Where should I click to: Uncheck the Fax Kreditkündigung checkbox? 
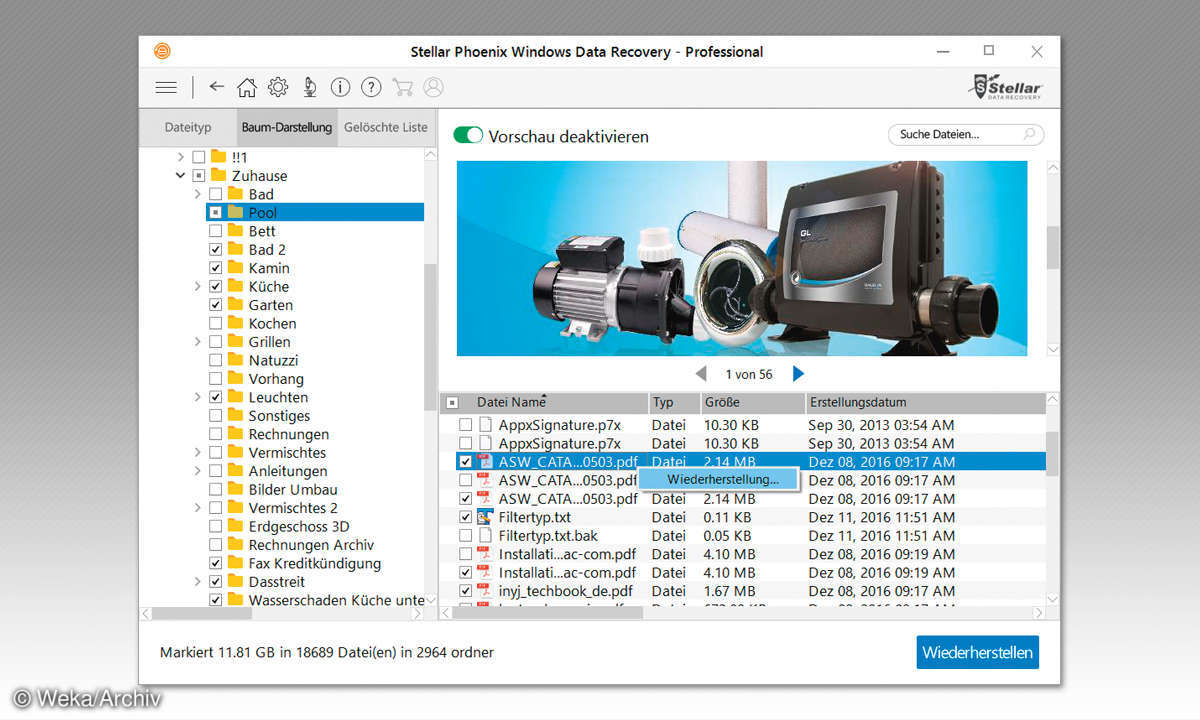pos(215,564)
